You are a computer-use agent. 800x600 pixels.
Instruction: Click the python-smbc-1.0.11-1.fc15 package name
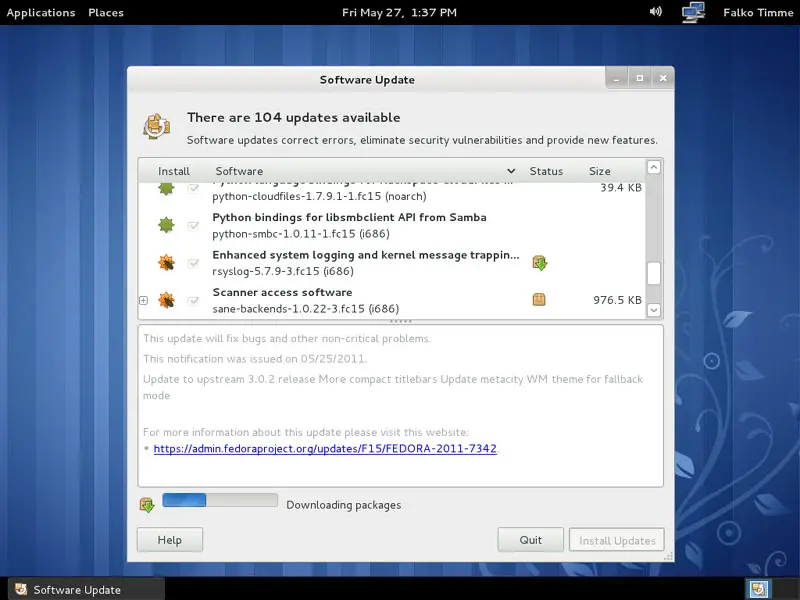pos(301,234)
